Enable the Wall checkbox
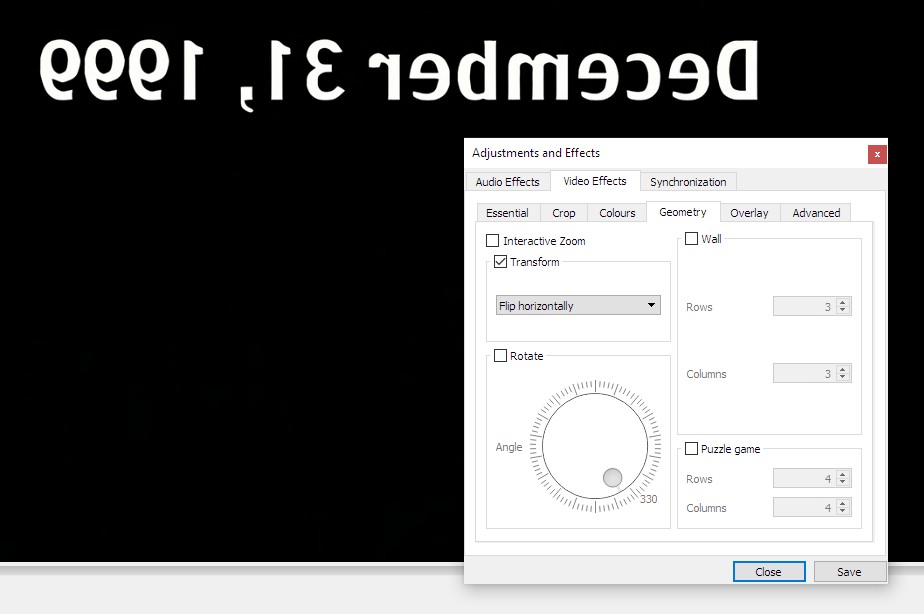This screenshot has width=924, height=614. coord(691,239)
